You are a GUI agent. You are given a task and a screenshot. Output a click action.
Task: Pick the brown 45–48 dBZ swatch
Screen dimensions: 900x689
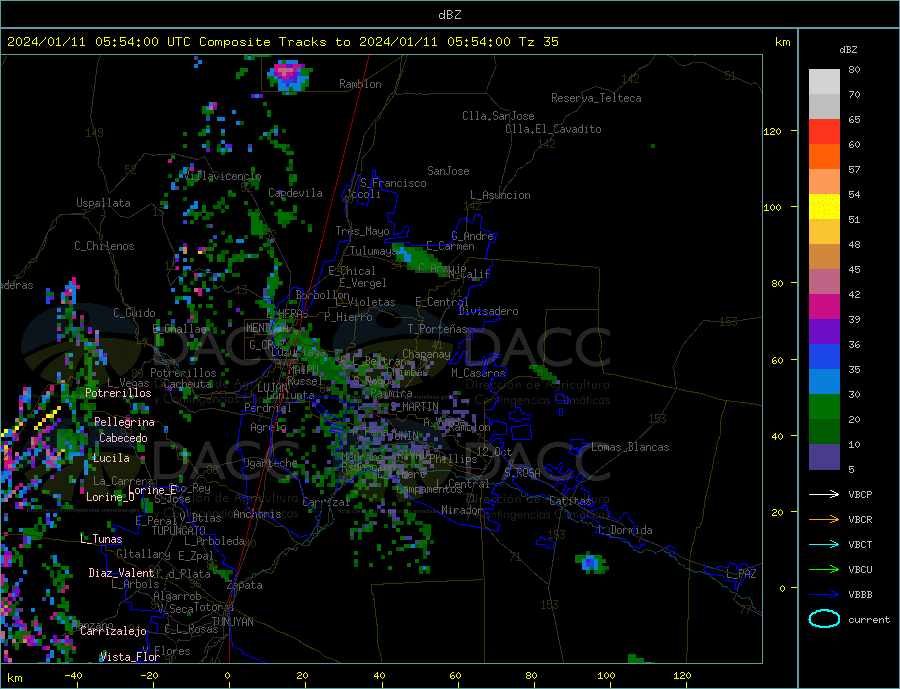pos(824,257)
